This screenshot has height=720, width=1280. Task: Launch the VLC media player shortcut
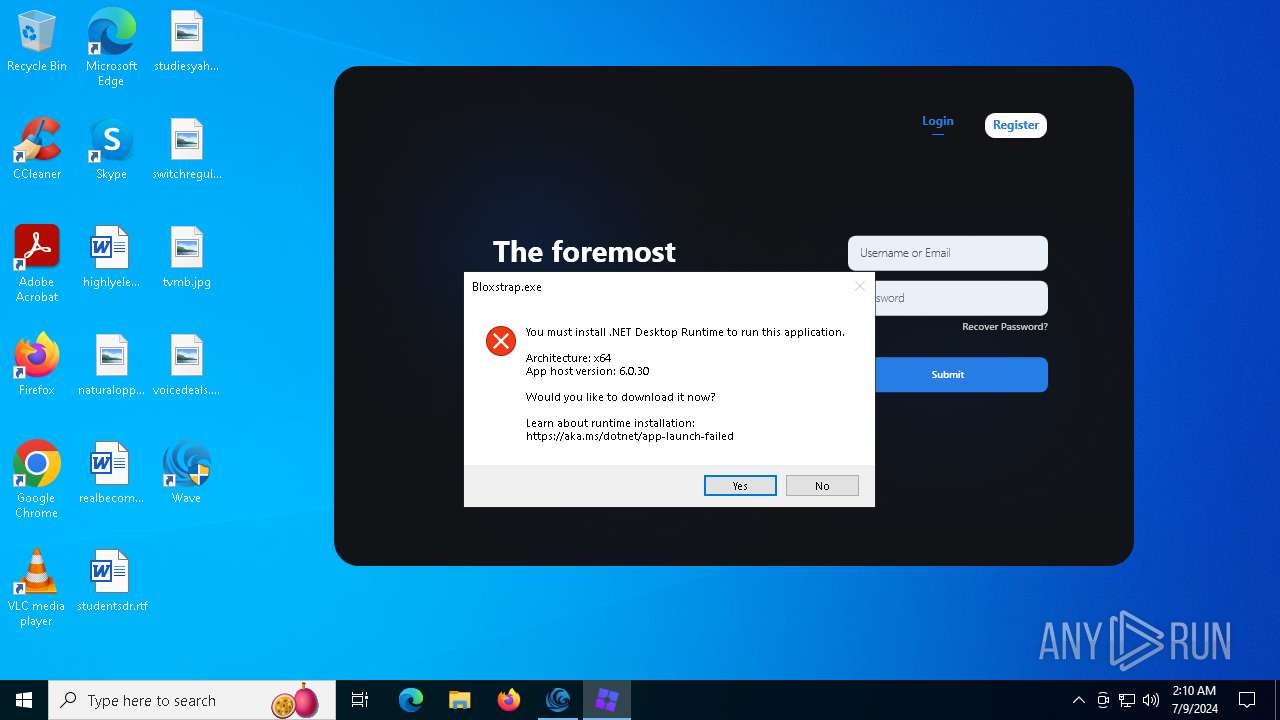point(37,588)
